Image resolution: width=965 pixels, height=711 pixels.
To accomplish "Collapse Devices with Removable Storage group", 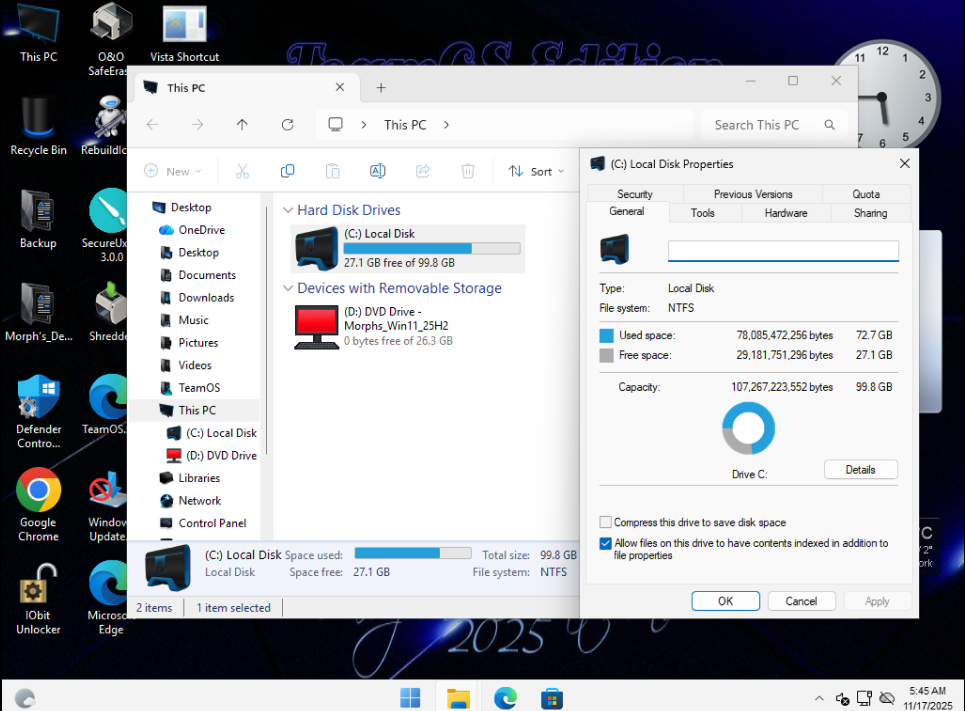I will point(288,289).
